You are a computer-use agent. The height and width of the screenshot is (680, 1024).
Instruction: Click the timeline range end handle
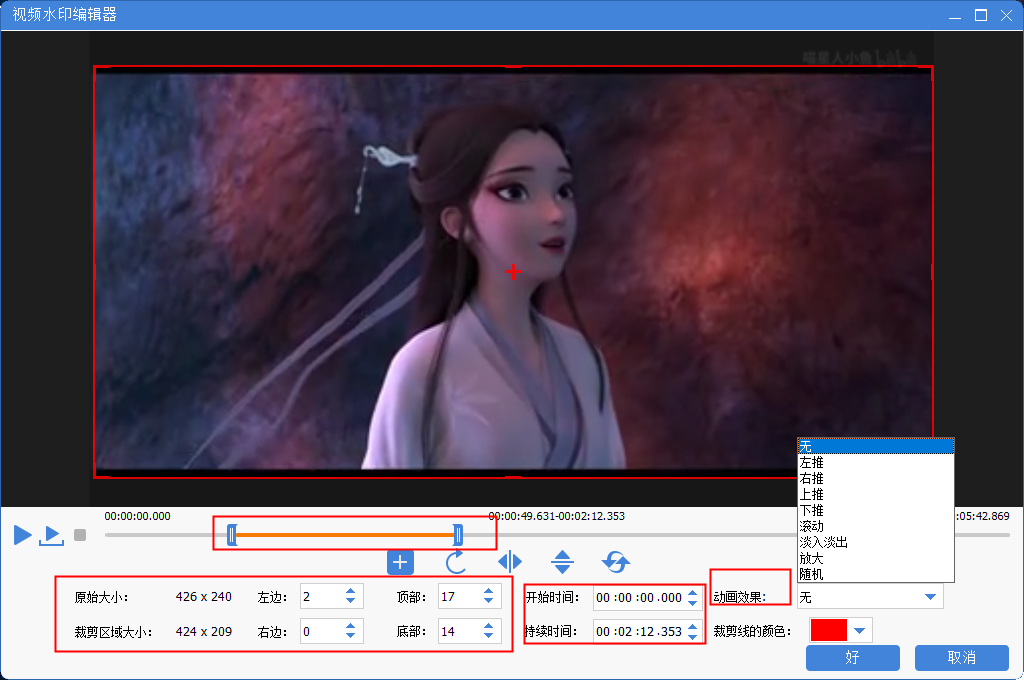pyautogui.click(x=458, y=535)
